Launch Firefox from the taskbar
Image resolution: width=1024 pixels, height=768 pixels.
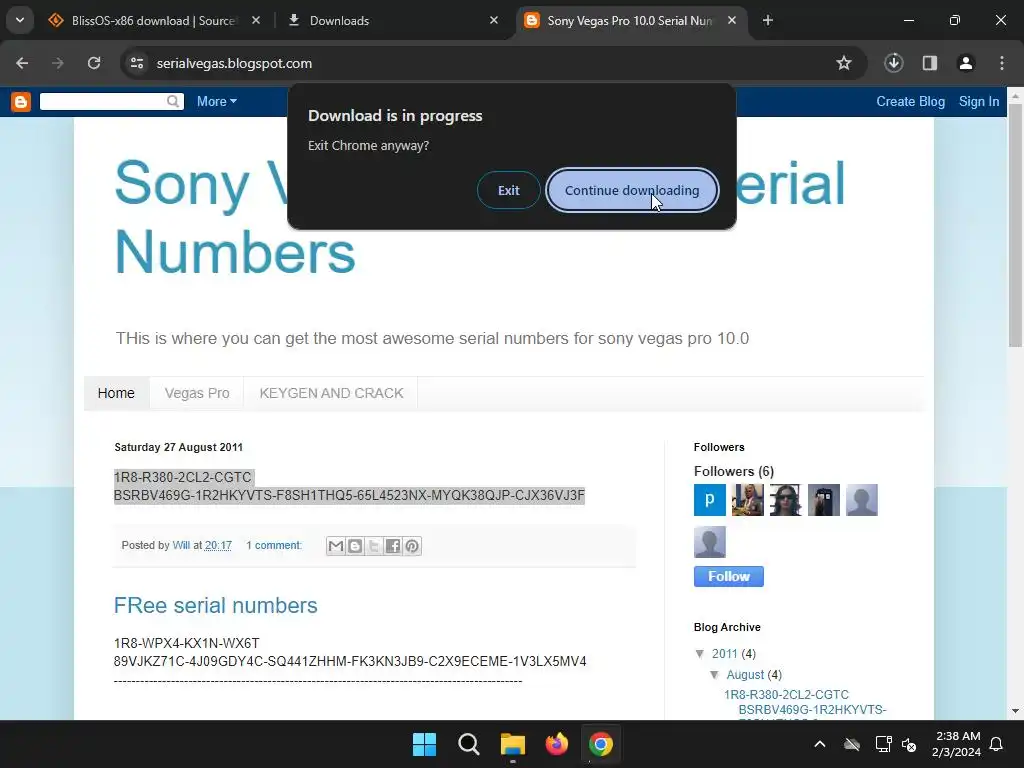(556, 744)
